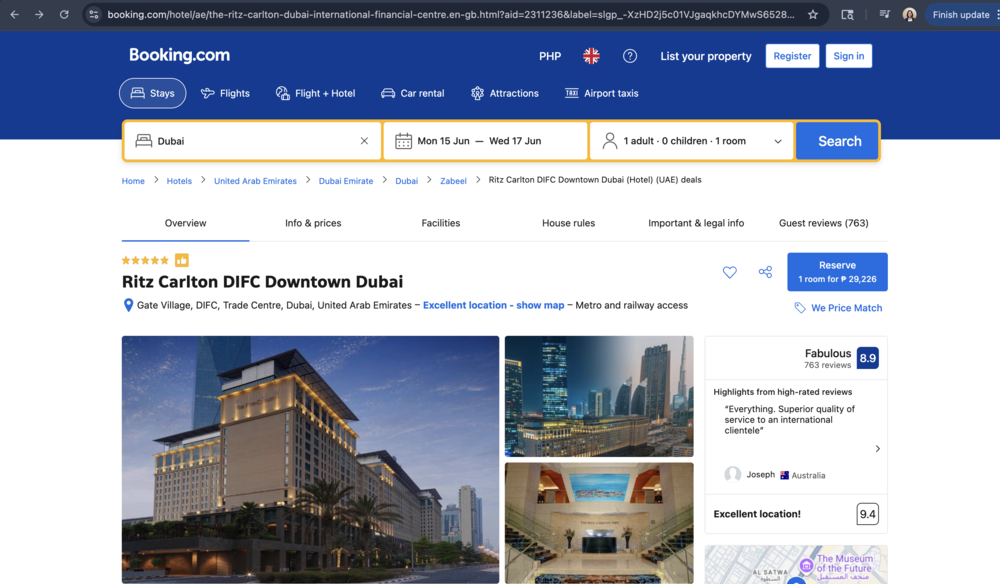
Task: Share the property with share icon
Action: [x=765, y=272]
